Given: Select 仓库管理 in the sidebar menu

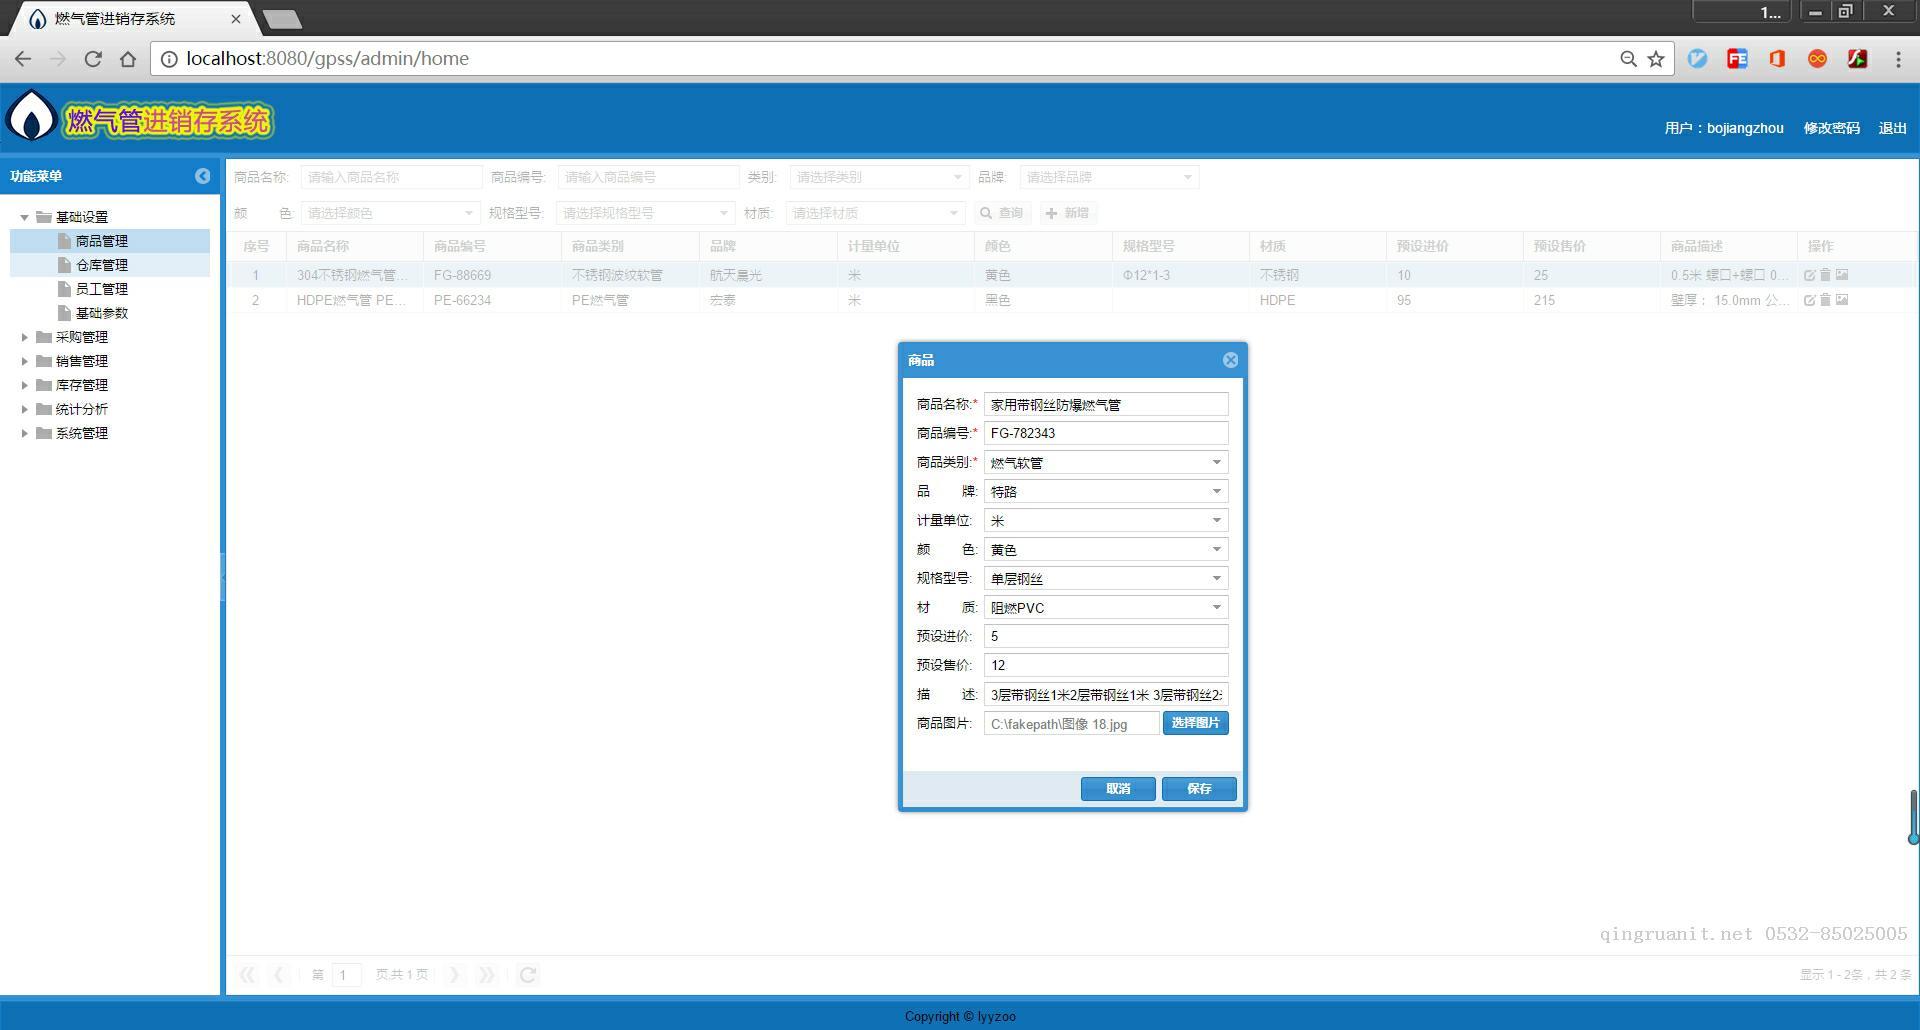Looking at the screenshot, I should coord(101,265).
